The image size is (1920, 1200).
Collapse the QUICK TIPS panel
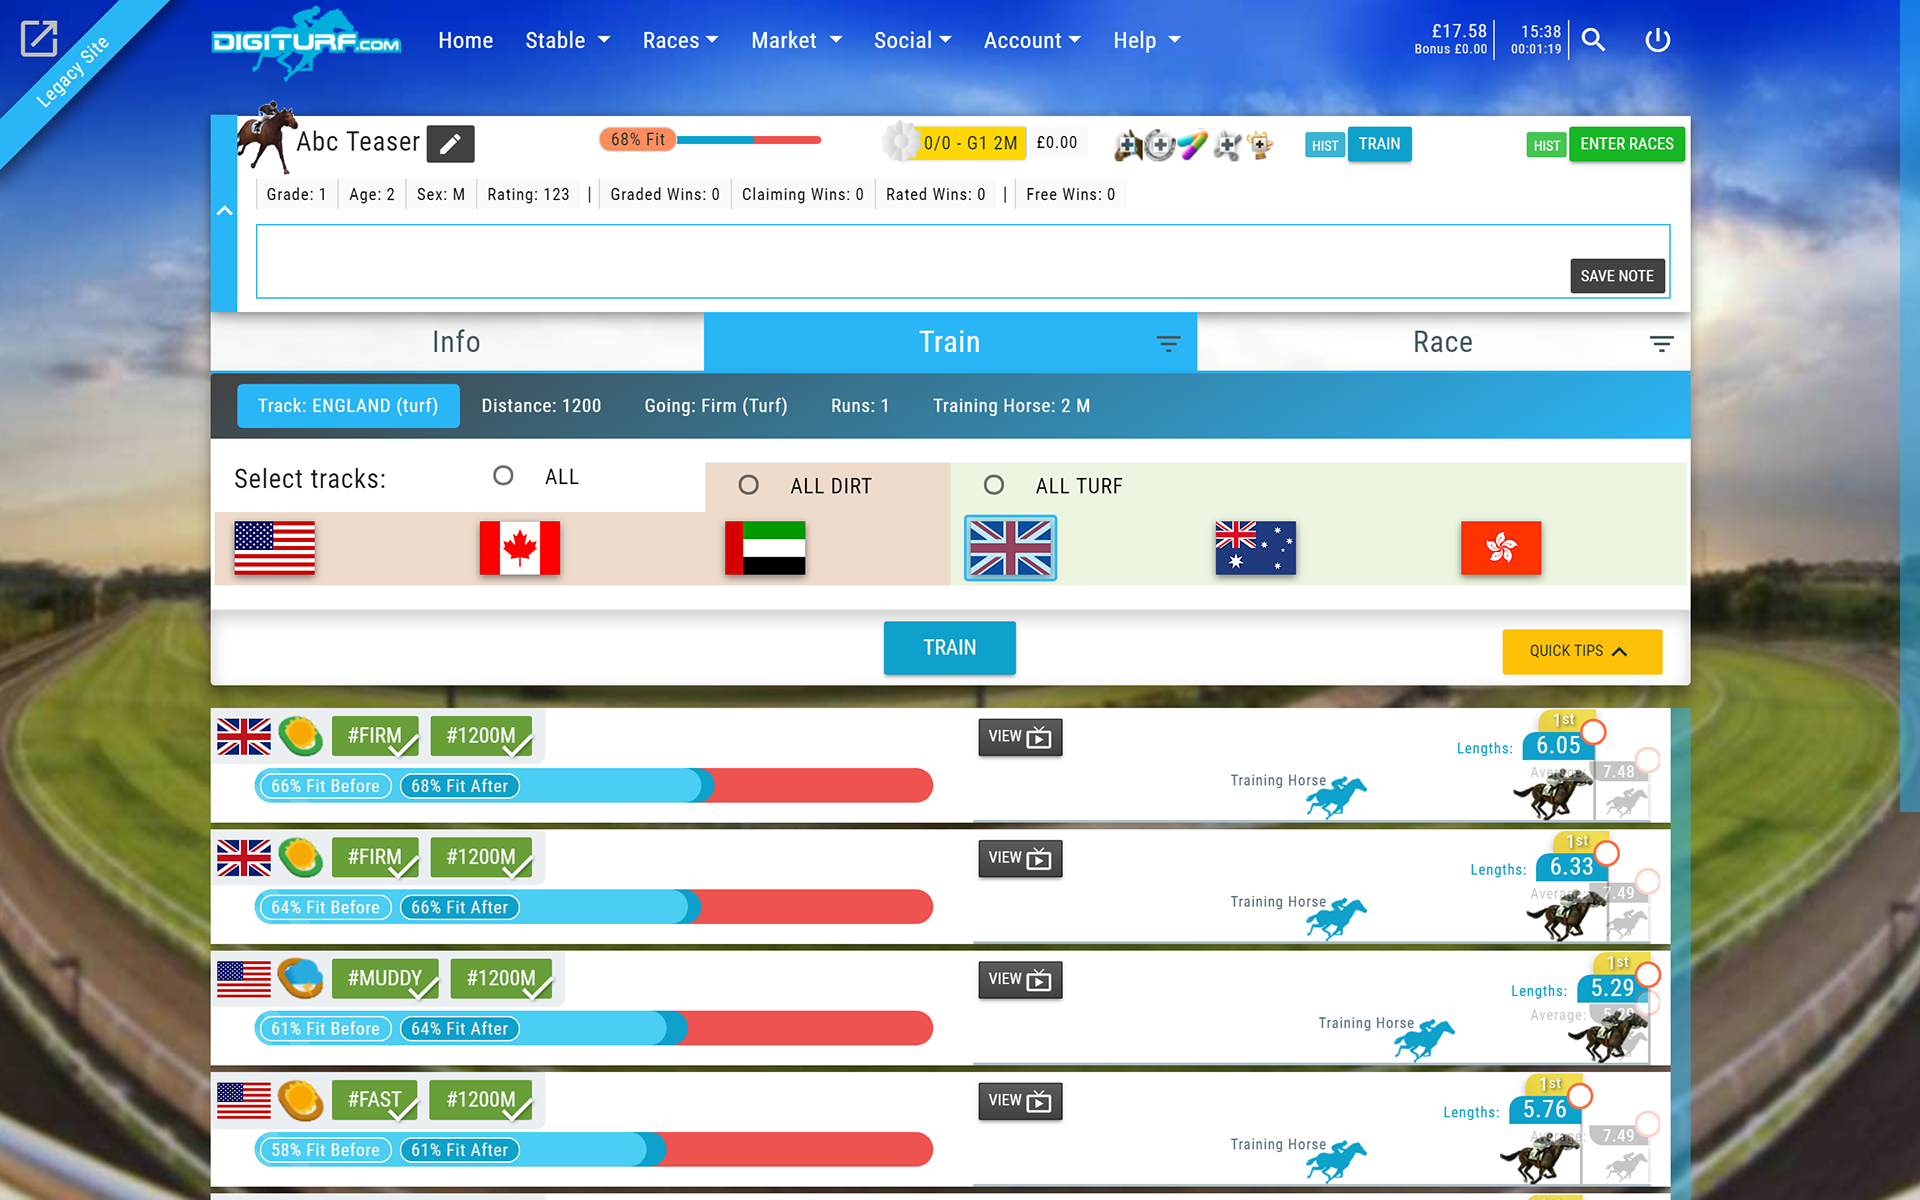tap(1582, 651)
